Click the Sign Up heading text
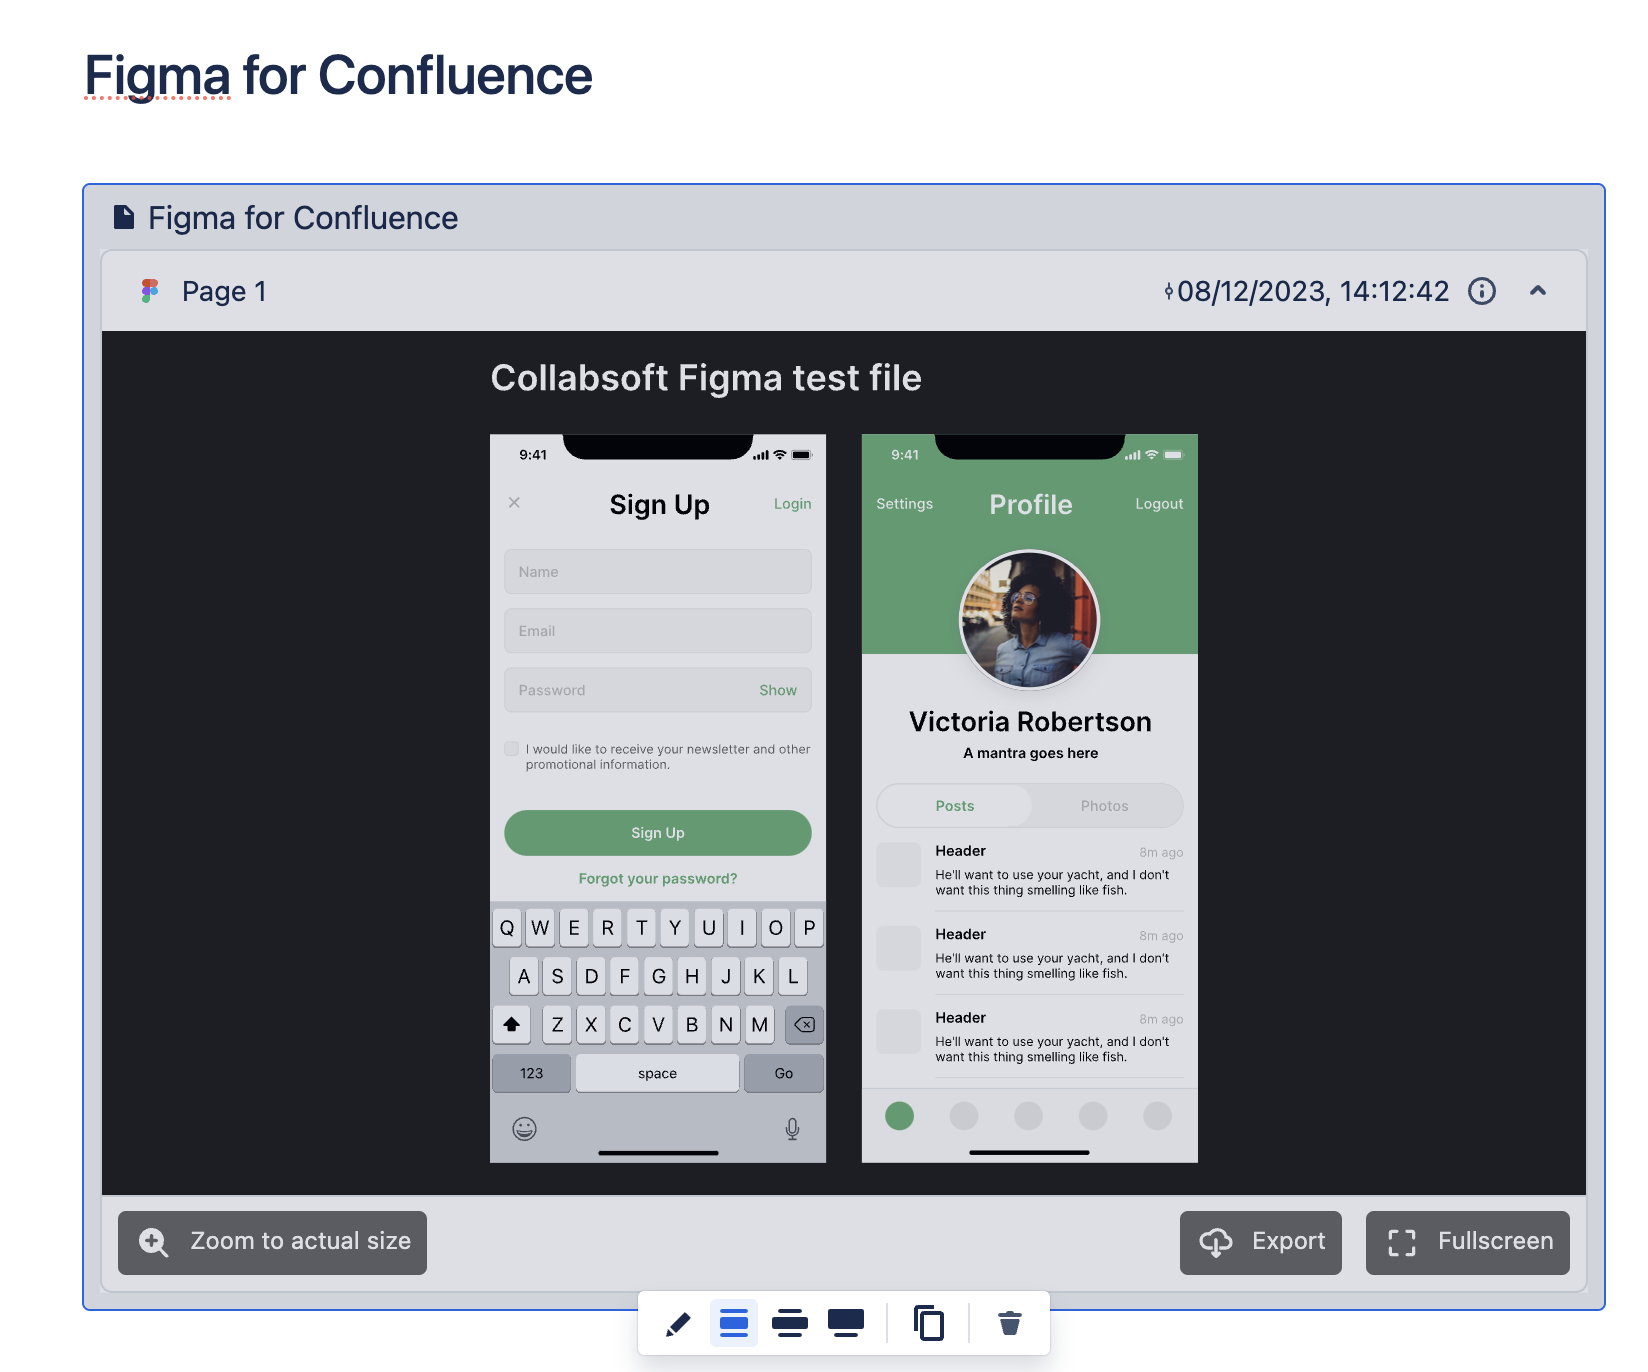1648x1372 pixels. 660,505
